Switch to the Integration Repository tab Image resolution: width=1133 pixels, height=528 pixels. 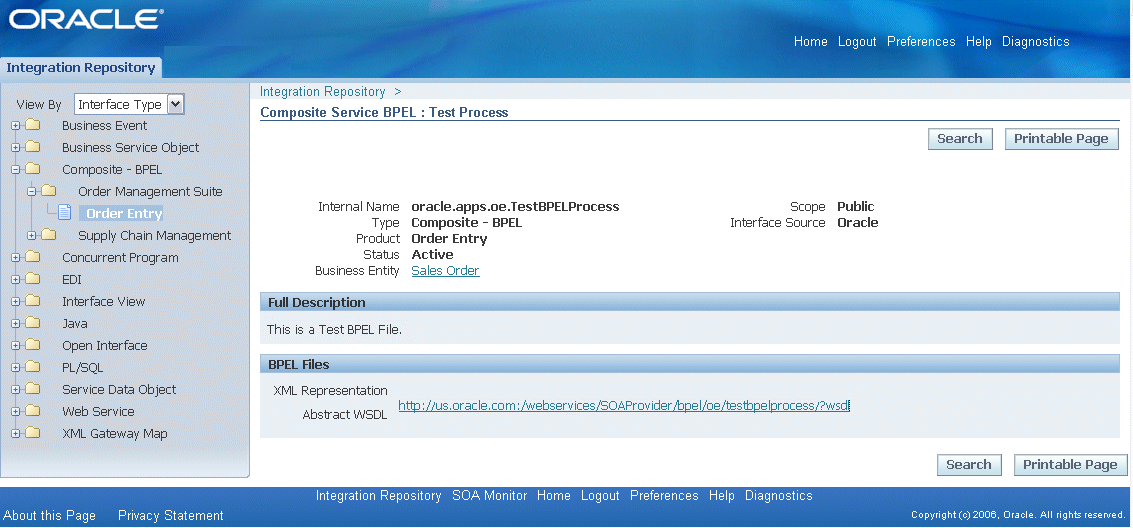pyautogui.click(x=81, y=68)
